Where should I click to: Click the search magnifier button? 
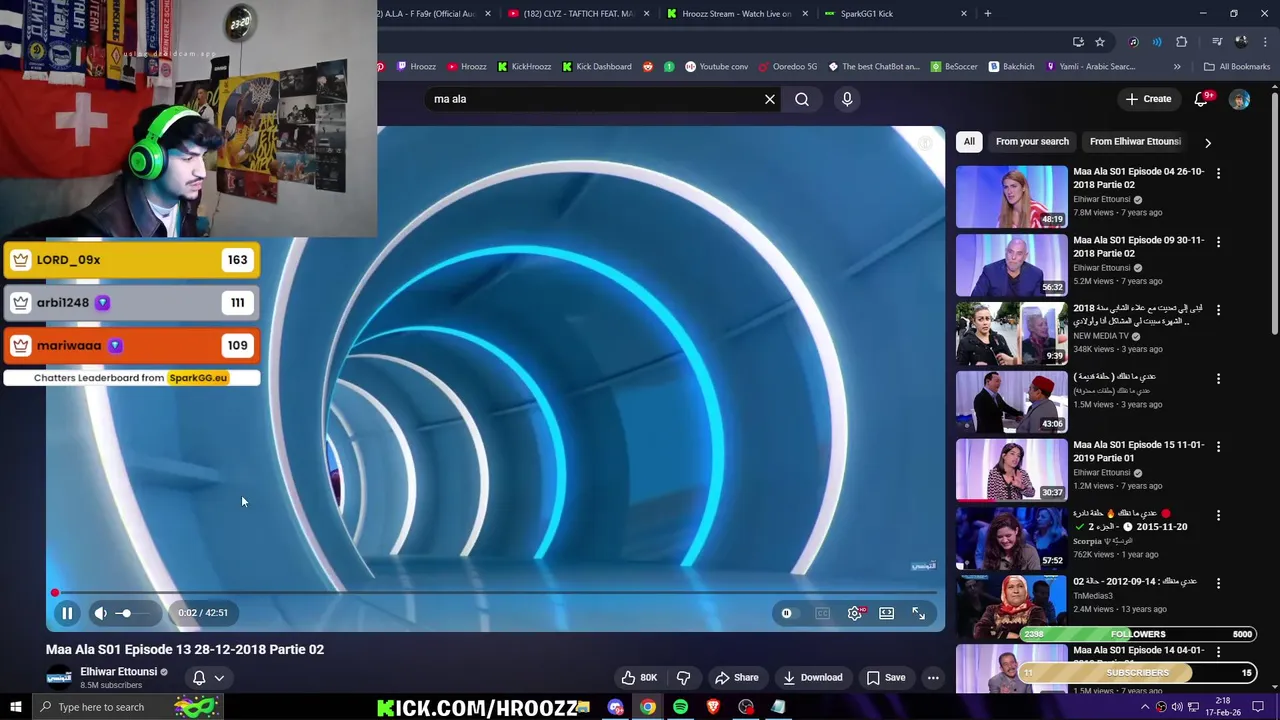pos(802,99)
